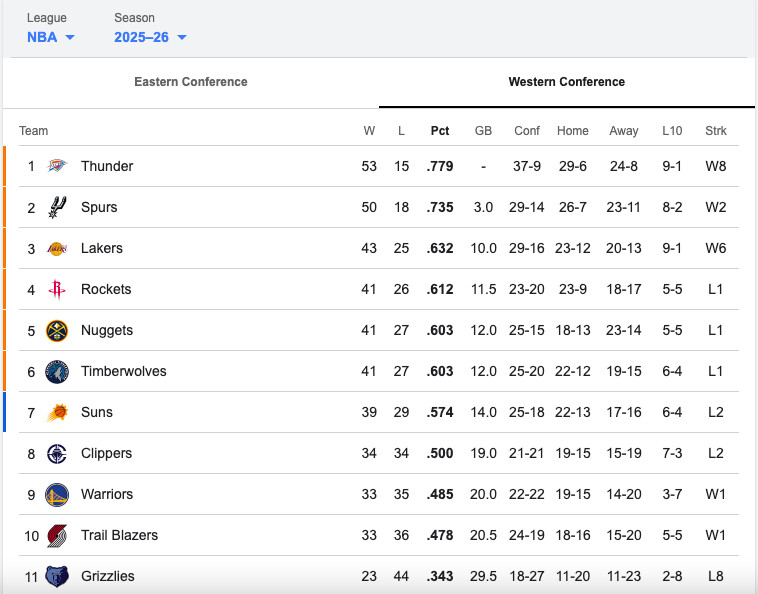
Task: Click the L10 column header
Action: tap(672, 131)
